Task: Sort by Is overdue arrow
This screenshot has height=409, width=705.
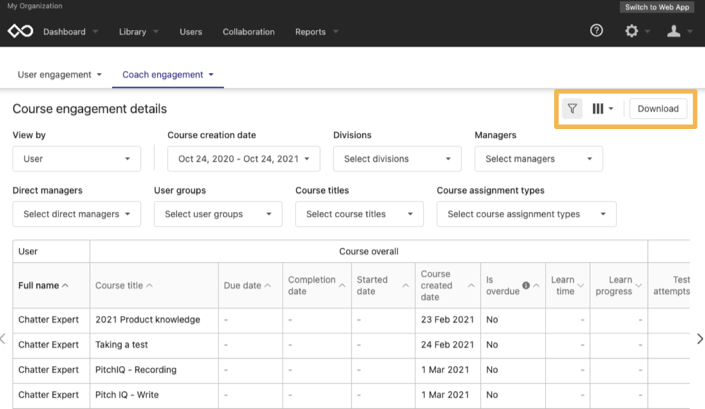Action: (536, 285)
